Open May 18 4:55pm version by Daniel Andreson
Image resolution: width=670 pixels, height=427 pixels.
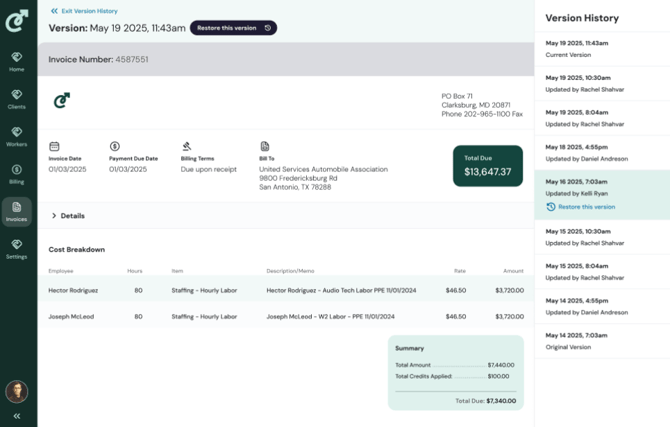(x=601, y=152)
